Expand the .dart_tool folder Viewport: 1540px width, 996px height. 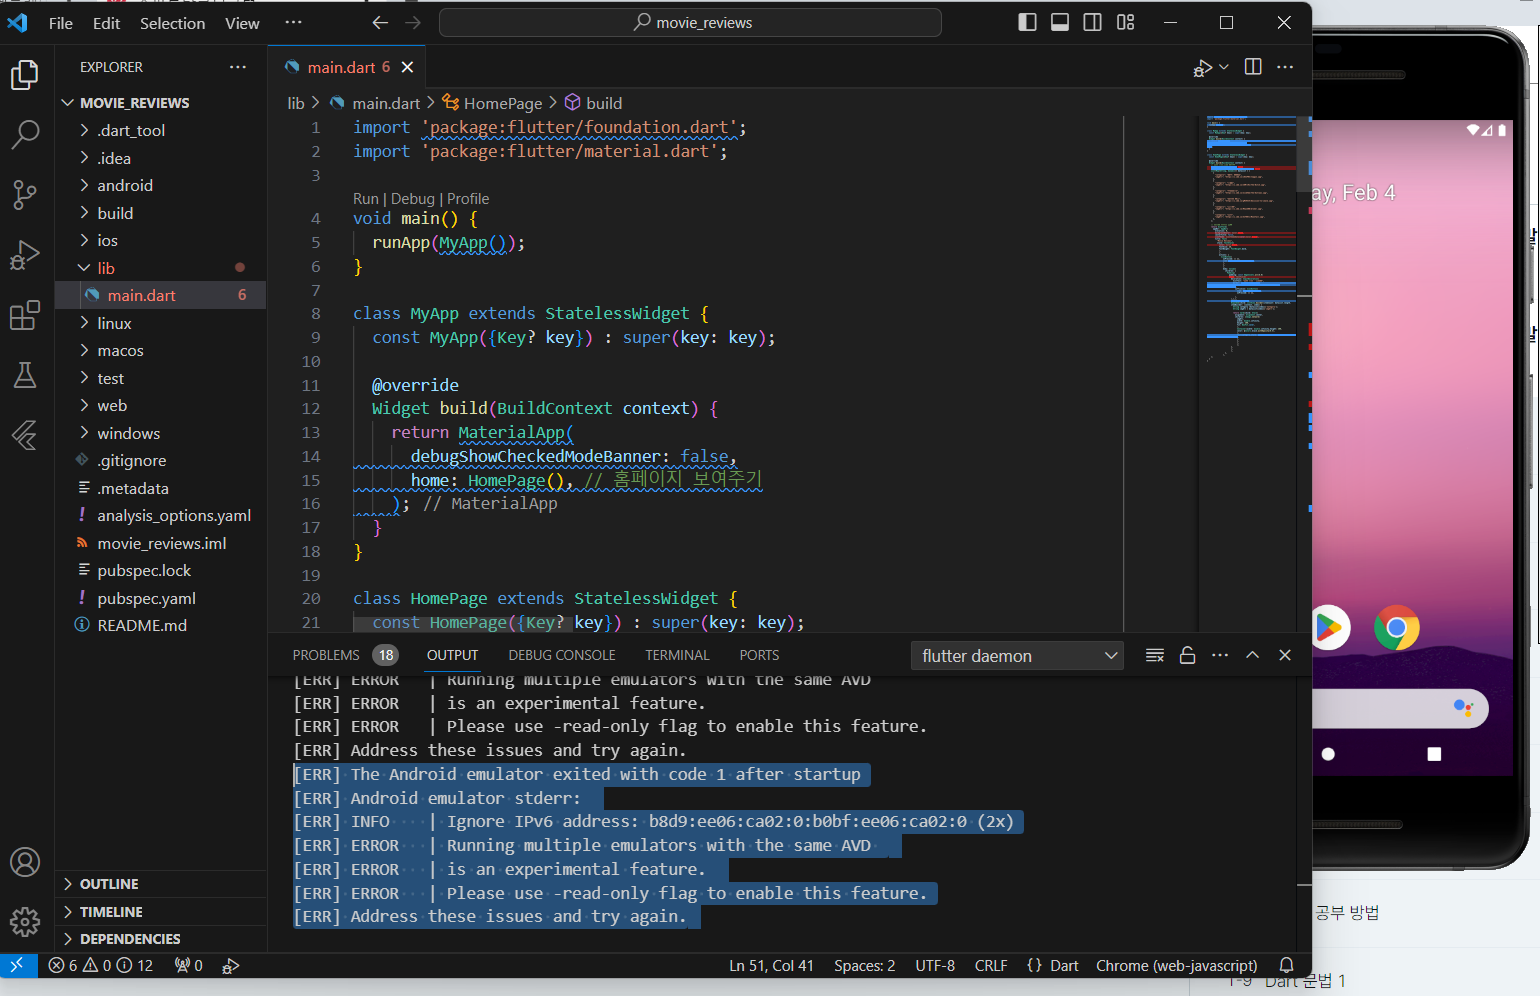[161, 130]
